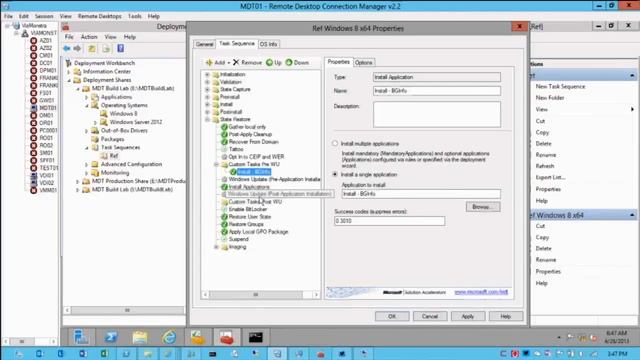This screenshot has height=360, width=640.
Task: Choose Install multiple applications radio button
Action: pos(335,144)
